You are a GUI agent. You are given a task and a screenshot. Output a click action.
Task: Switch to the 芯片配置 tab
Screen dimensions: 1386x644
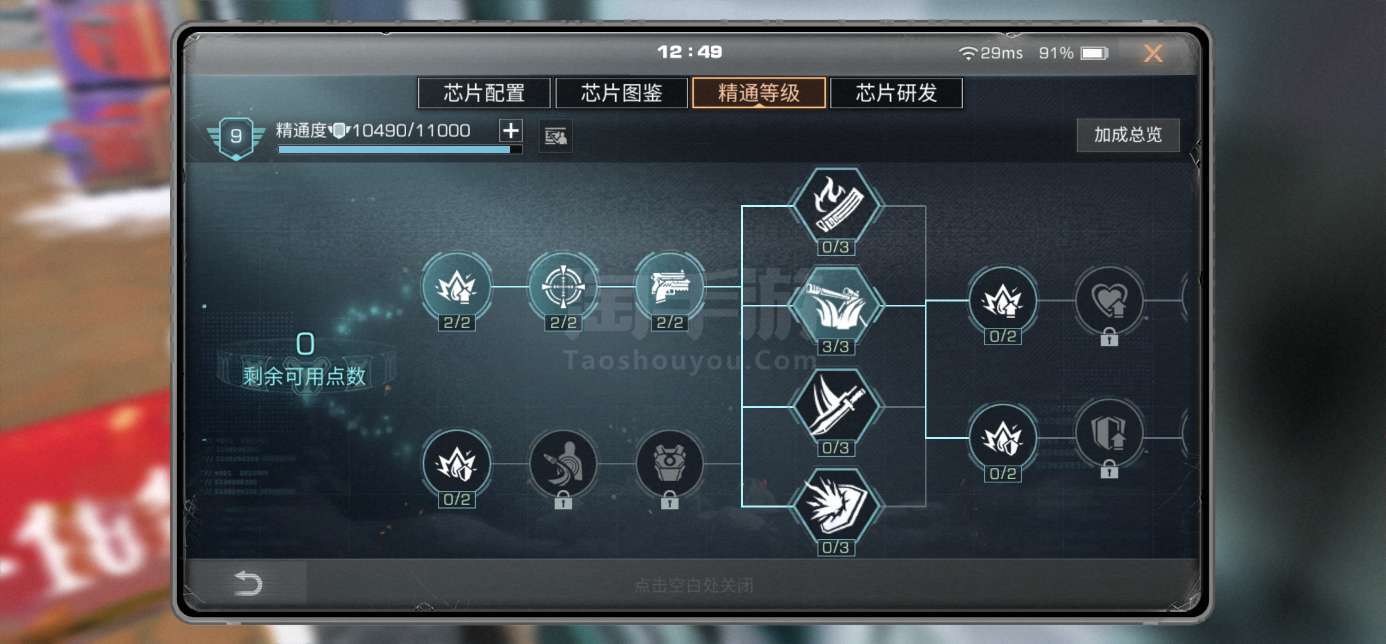(485, 93)
